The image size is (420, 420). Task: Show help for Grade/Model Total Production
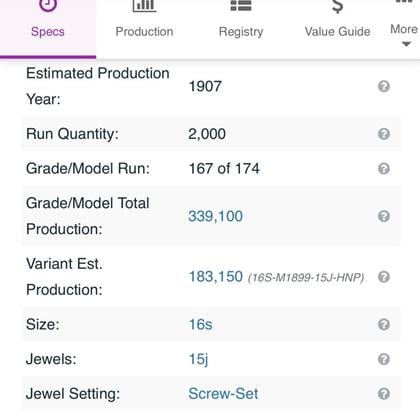384,216
